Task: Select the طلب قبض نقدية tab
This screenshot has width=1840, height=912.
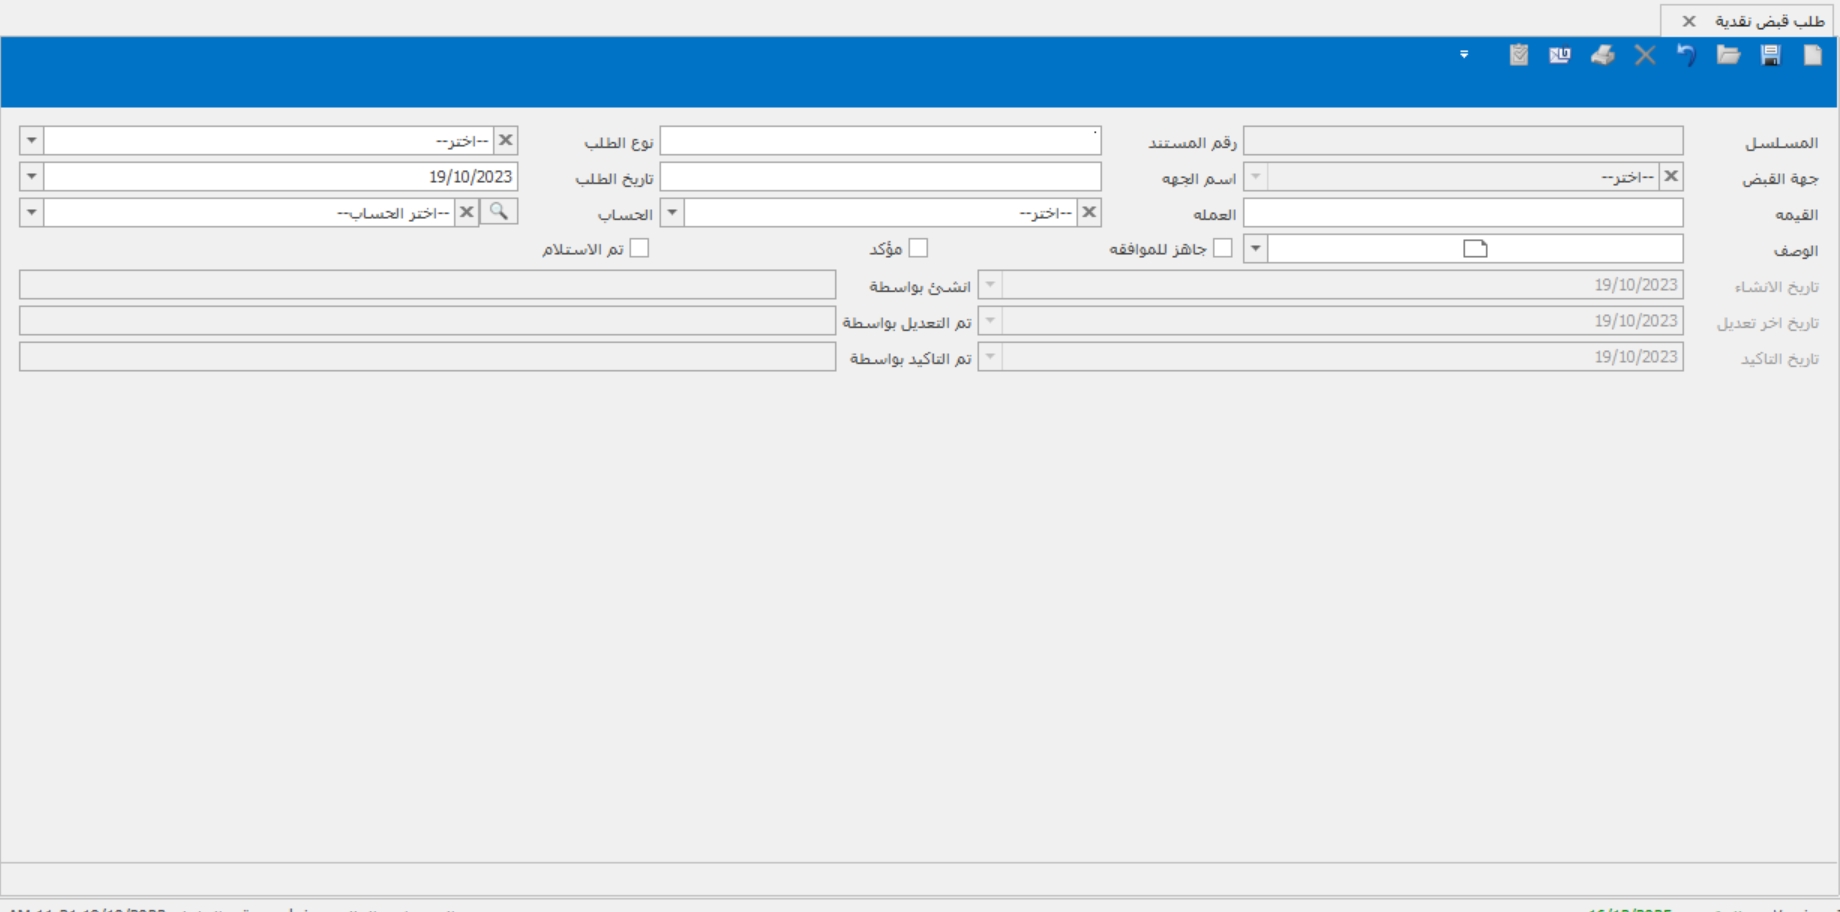Action: [x=1769, y=21]
